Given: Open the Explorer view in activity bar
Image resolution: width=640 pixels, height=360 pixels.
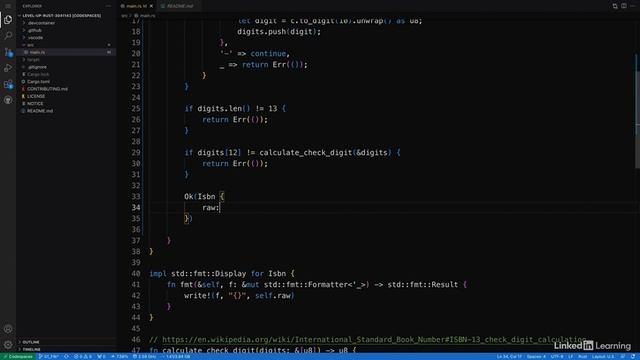Looking at the screenshot, I should 8,20.
